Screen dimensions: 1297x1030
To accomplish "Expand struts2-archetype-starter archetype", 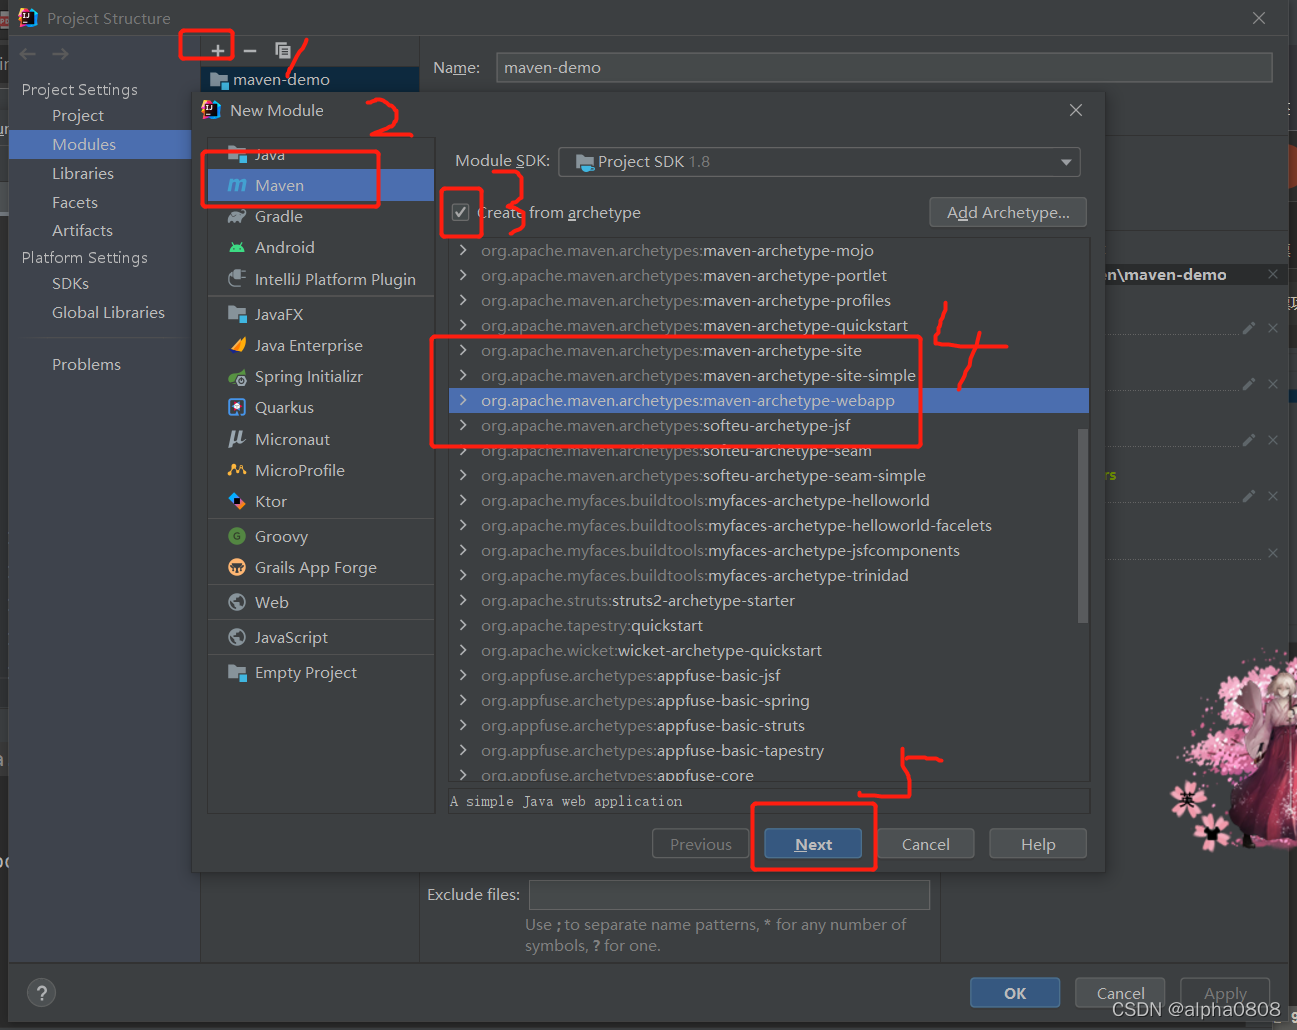I will coord(463,600).
